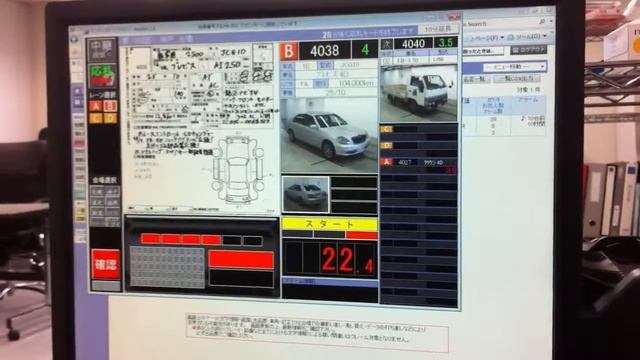This screenshot has height=360, width=640.
Task: Click the 一覧CSV出力 button in browser window
Action: 517,78
